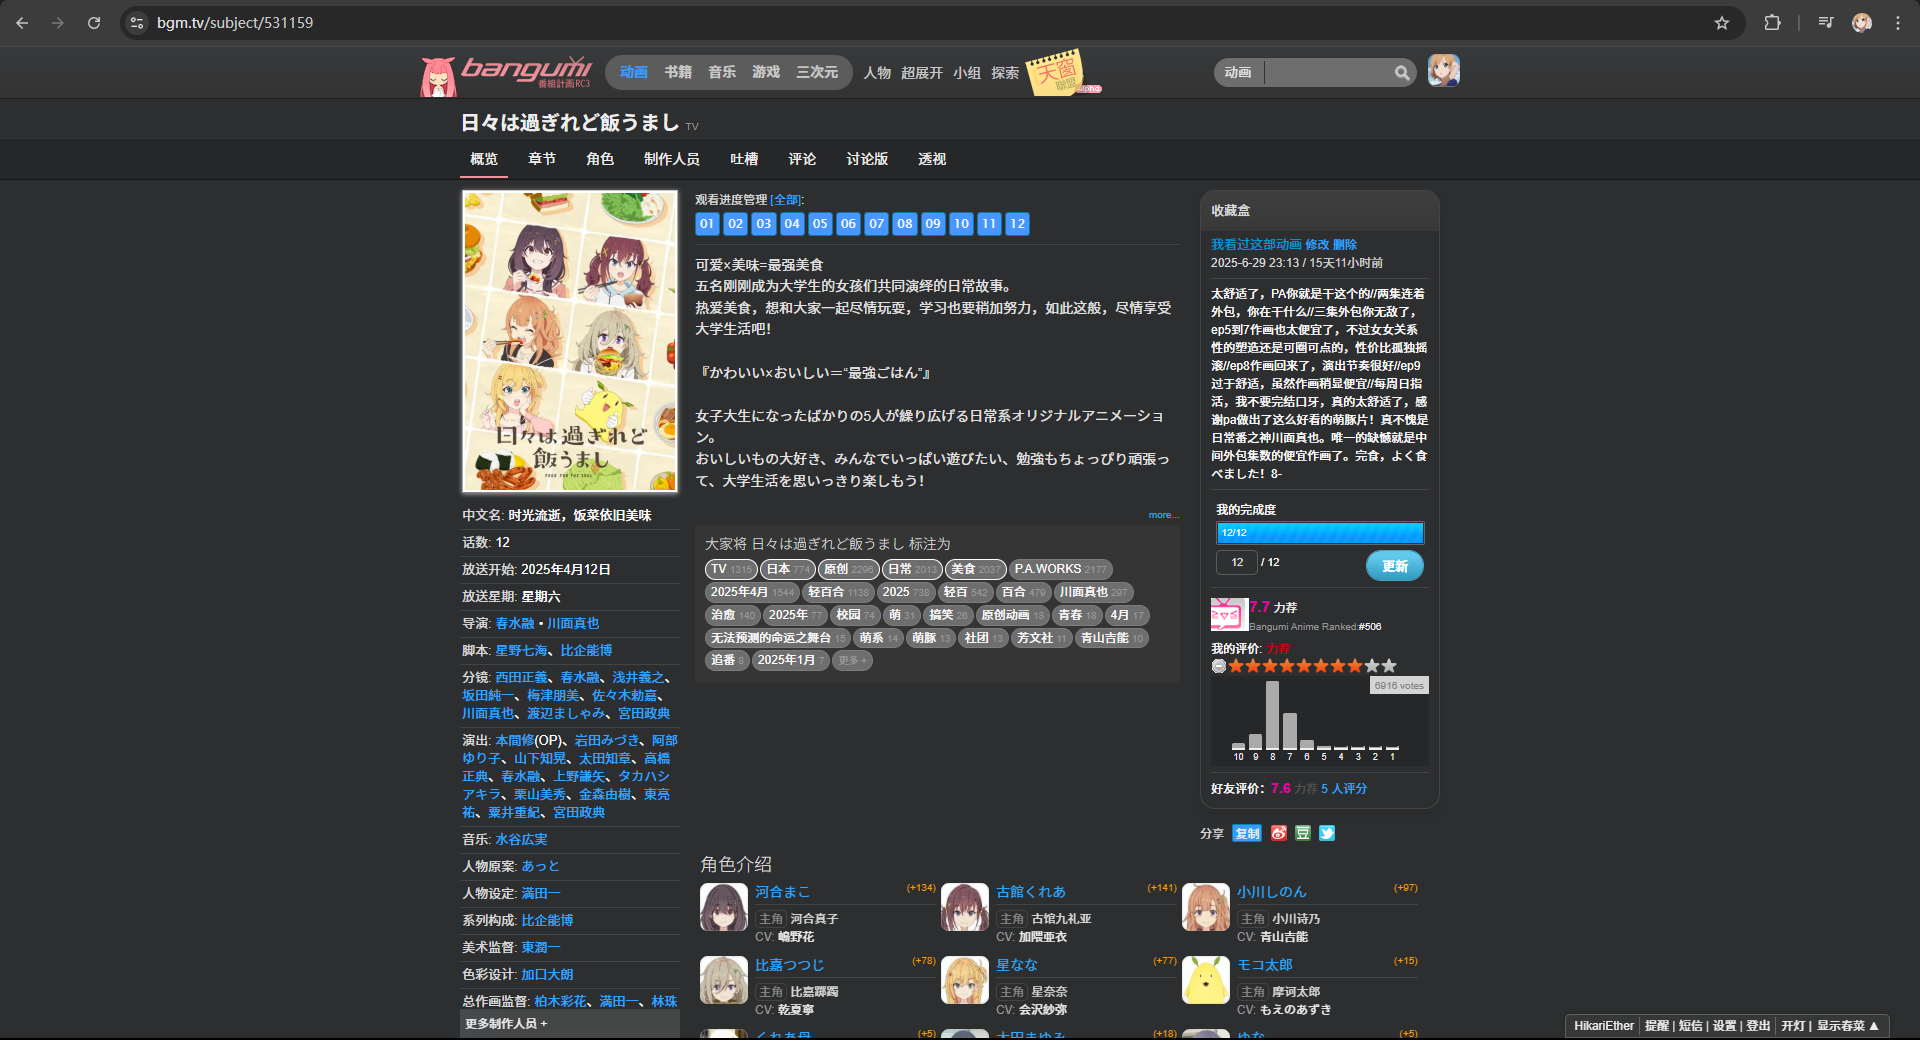The image size is (1920, 1040).
Task: Click the watched episodes count field
Action: point(1237,562)
